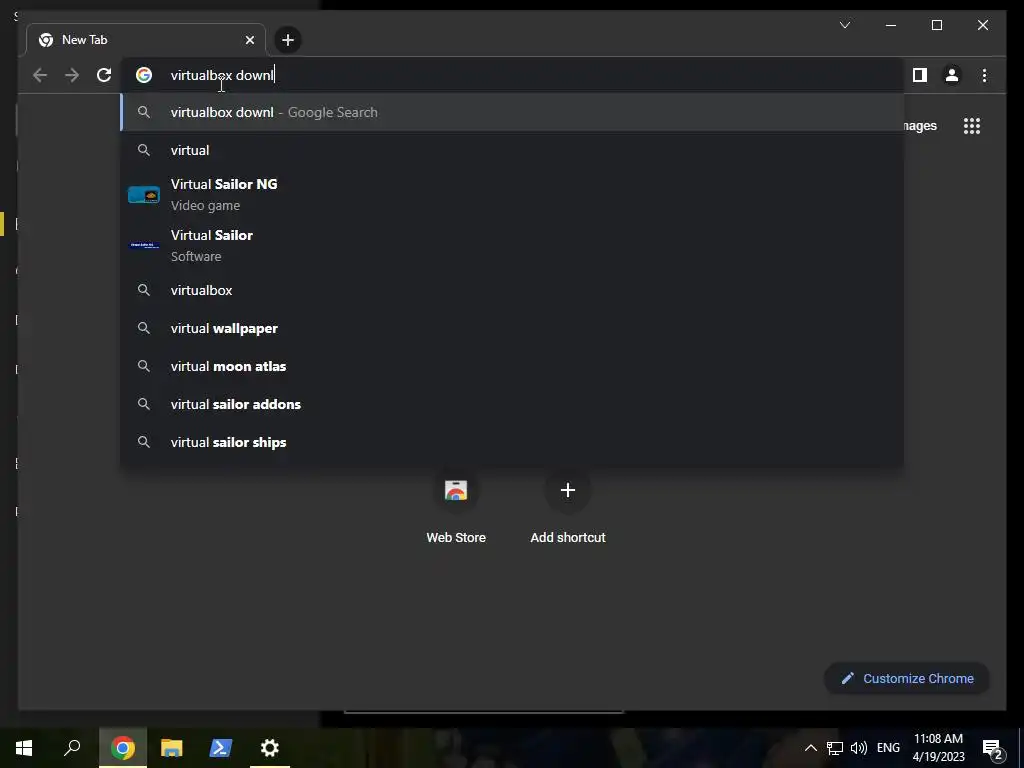1024x768 pixels.
Task: Choose Virtual Sailor NG video game suggestion
Action: tap(512, 195)
